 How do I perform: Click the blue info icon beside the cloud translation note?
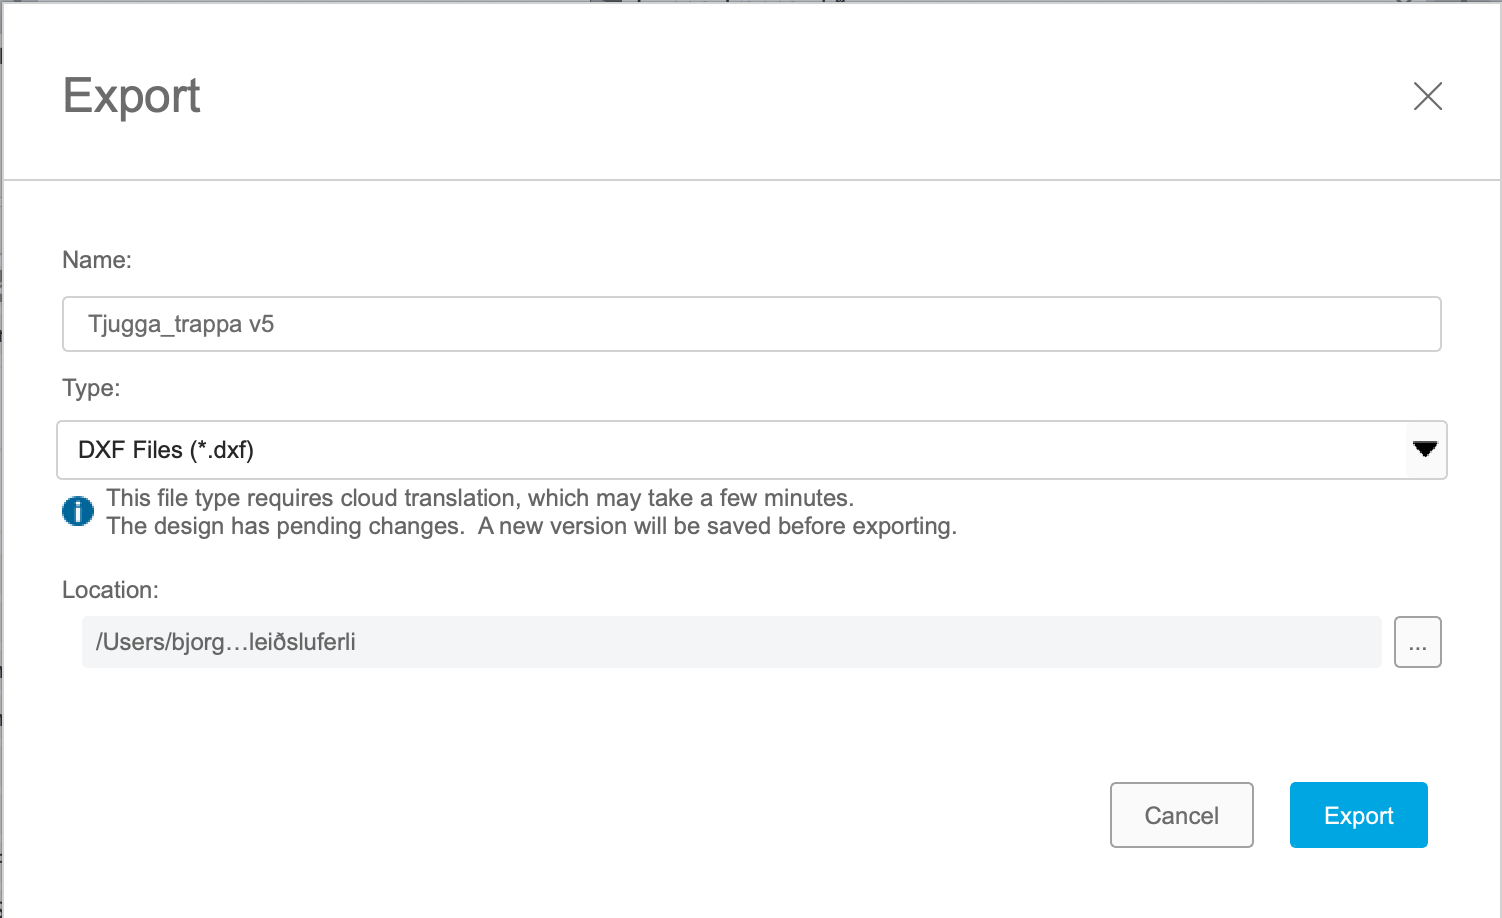coord(78,511)
